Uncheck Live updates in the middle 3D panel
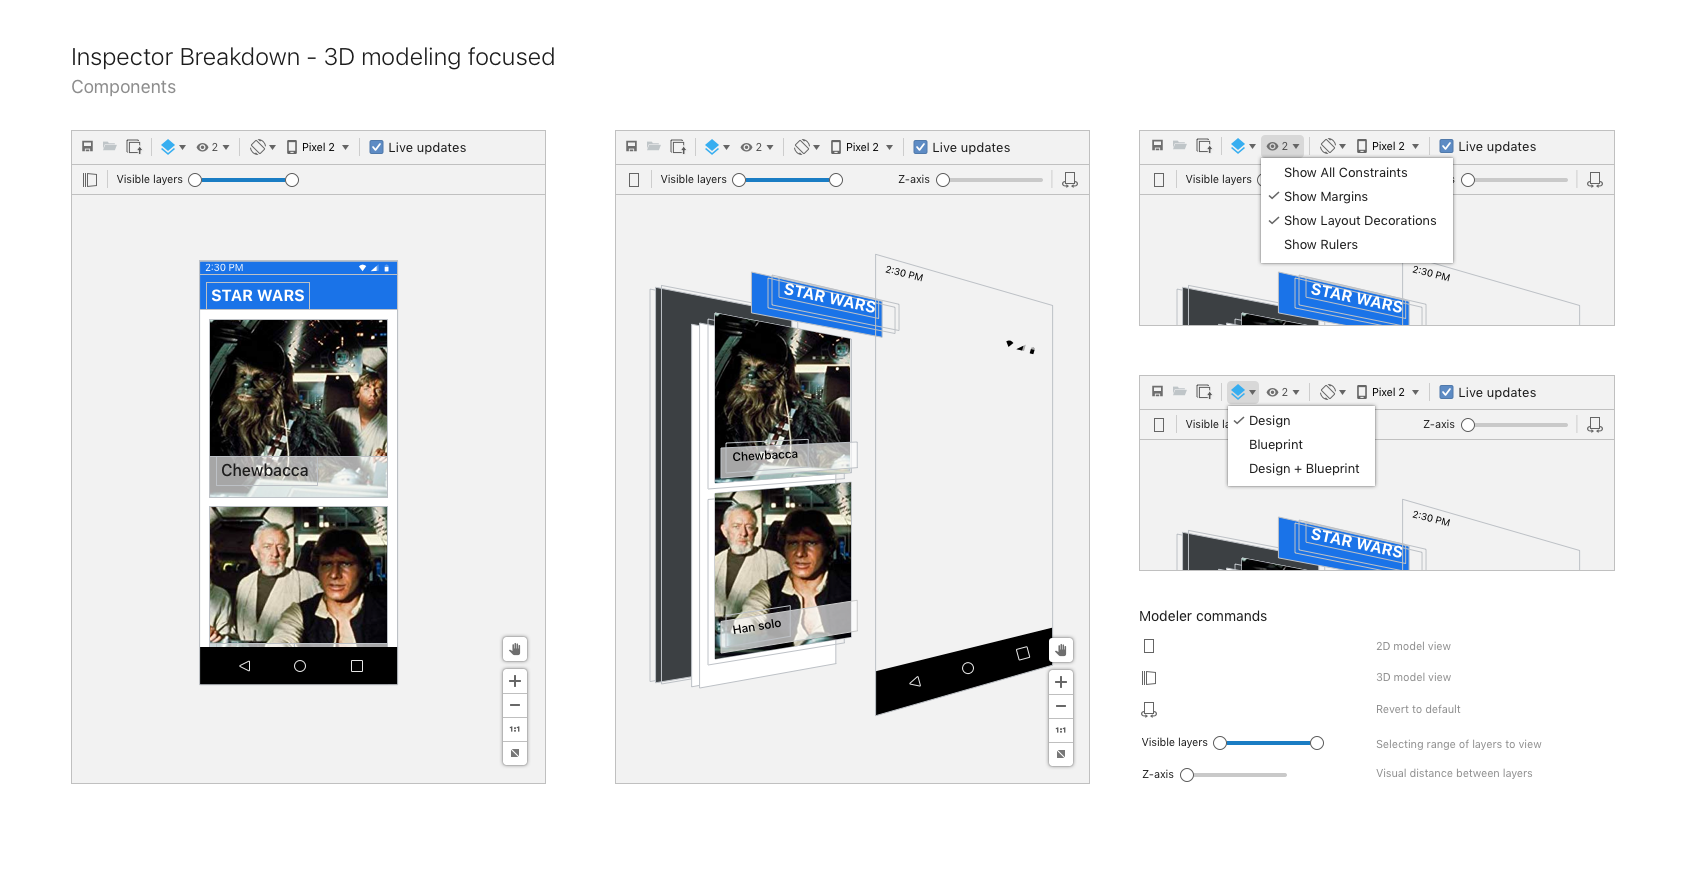This screenshot has height=872, width=1694. click(x=921, y=147)
